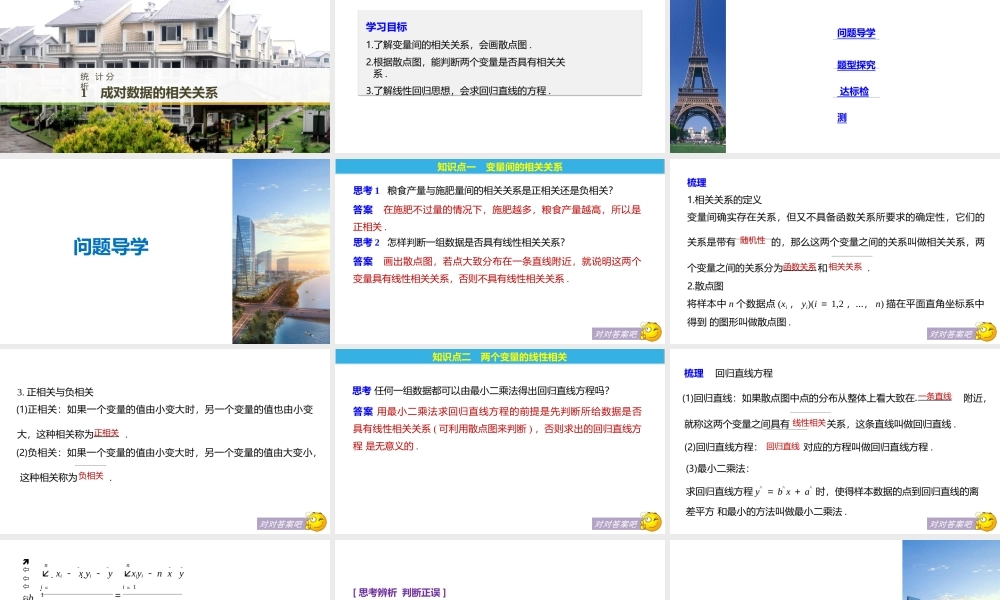Click the underlined 一条直线 text on 回归直线 slide
The height and width of the screenshot is (600, 1000).
[x=935, y=396]
